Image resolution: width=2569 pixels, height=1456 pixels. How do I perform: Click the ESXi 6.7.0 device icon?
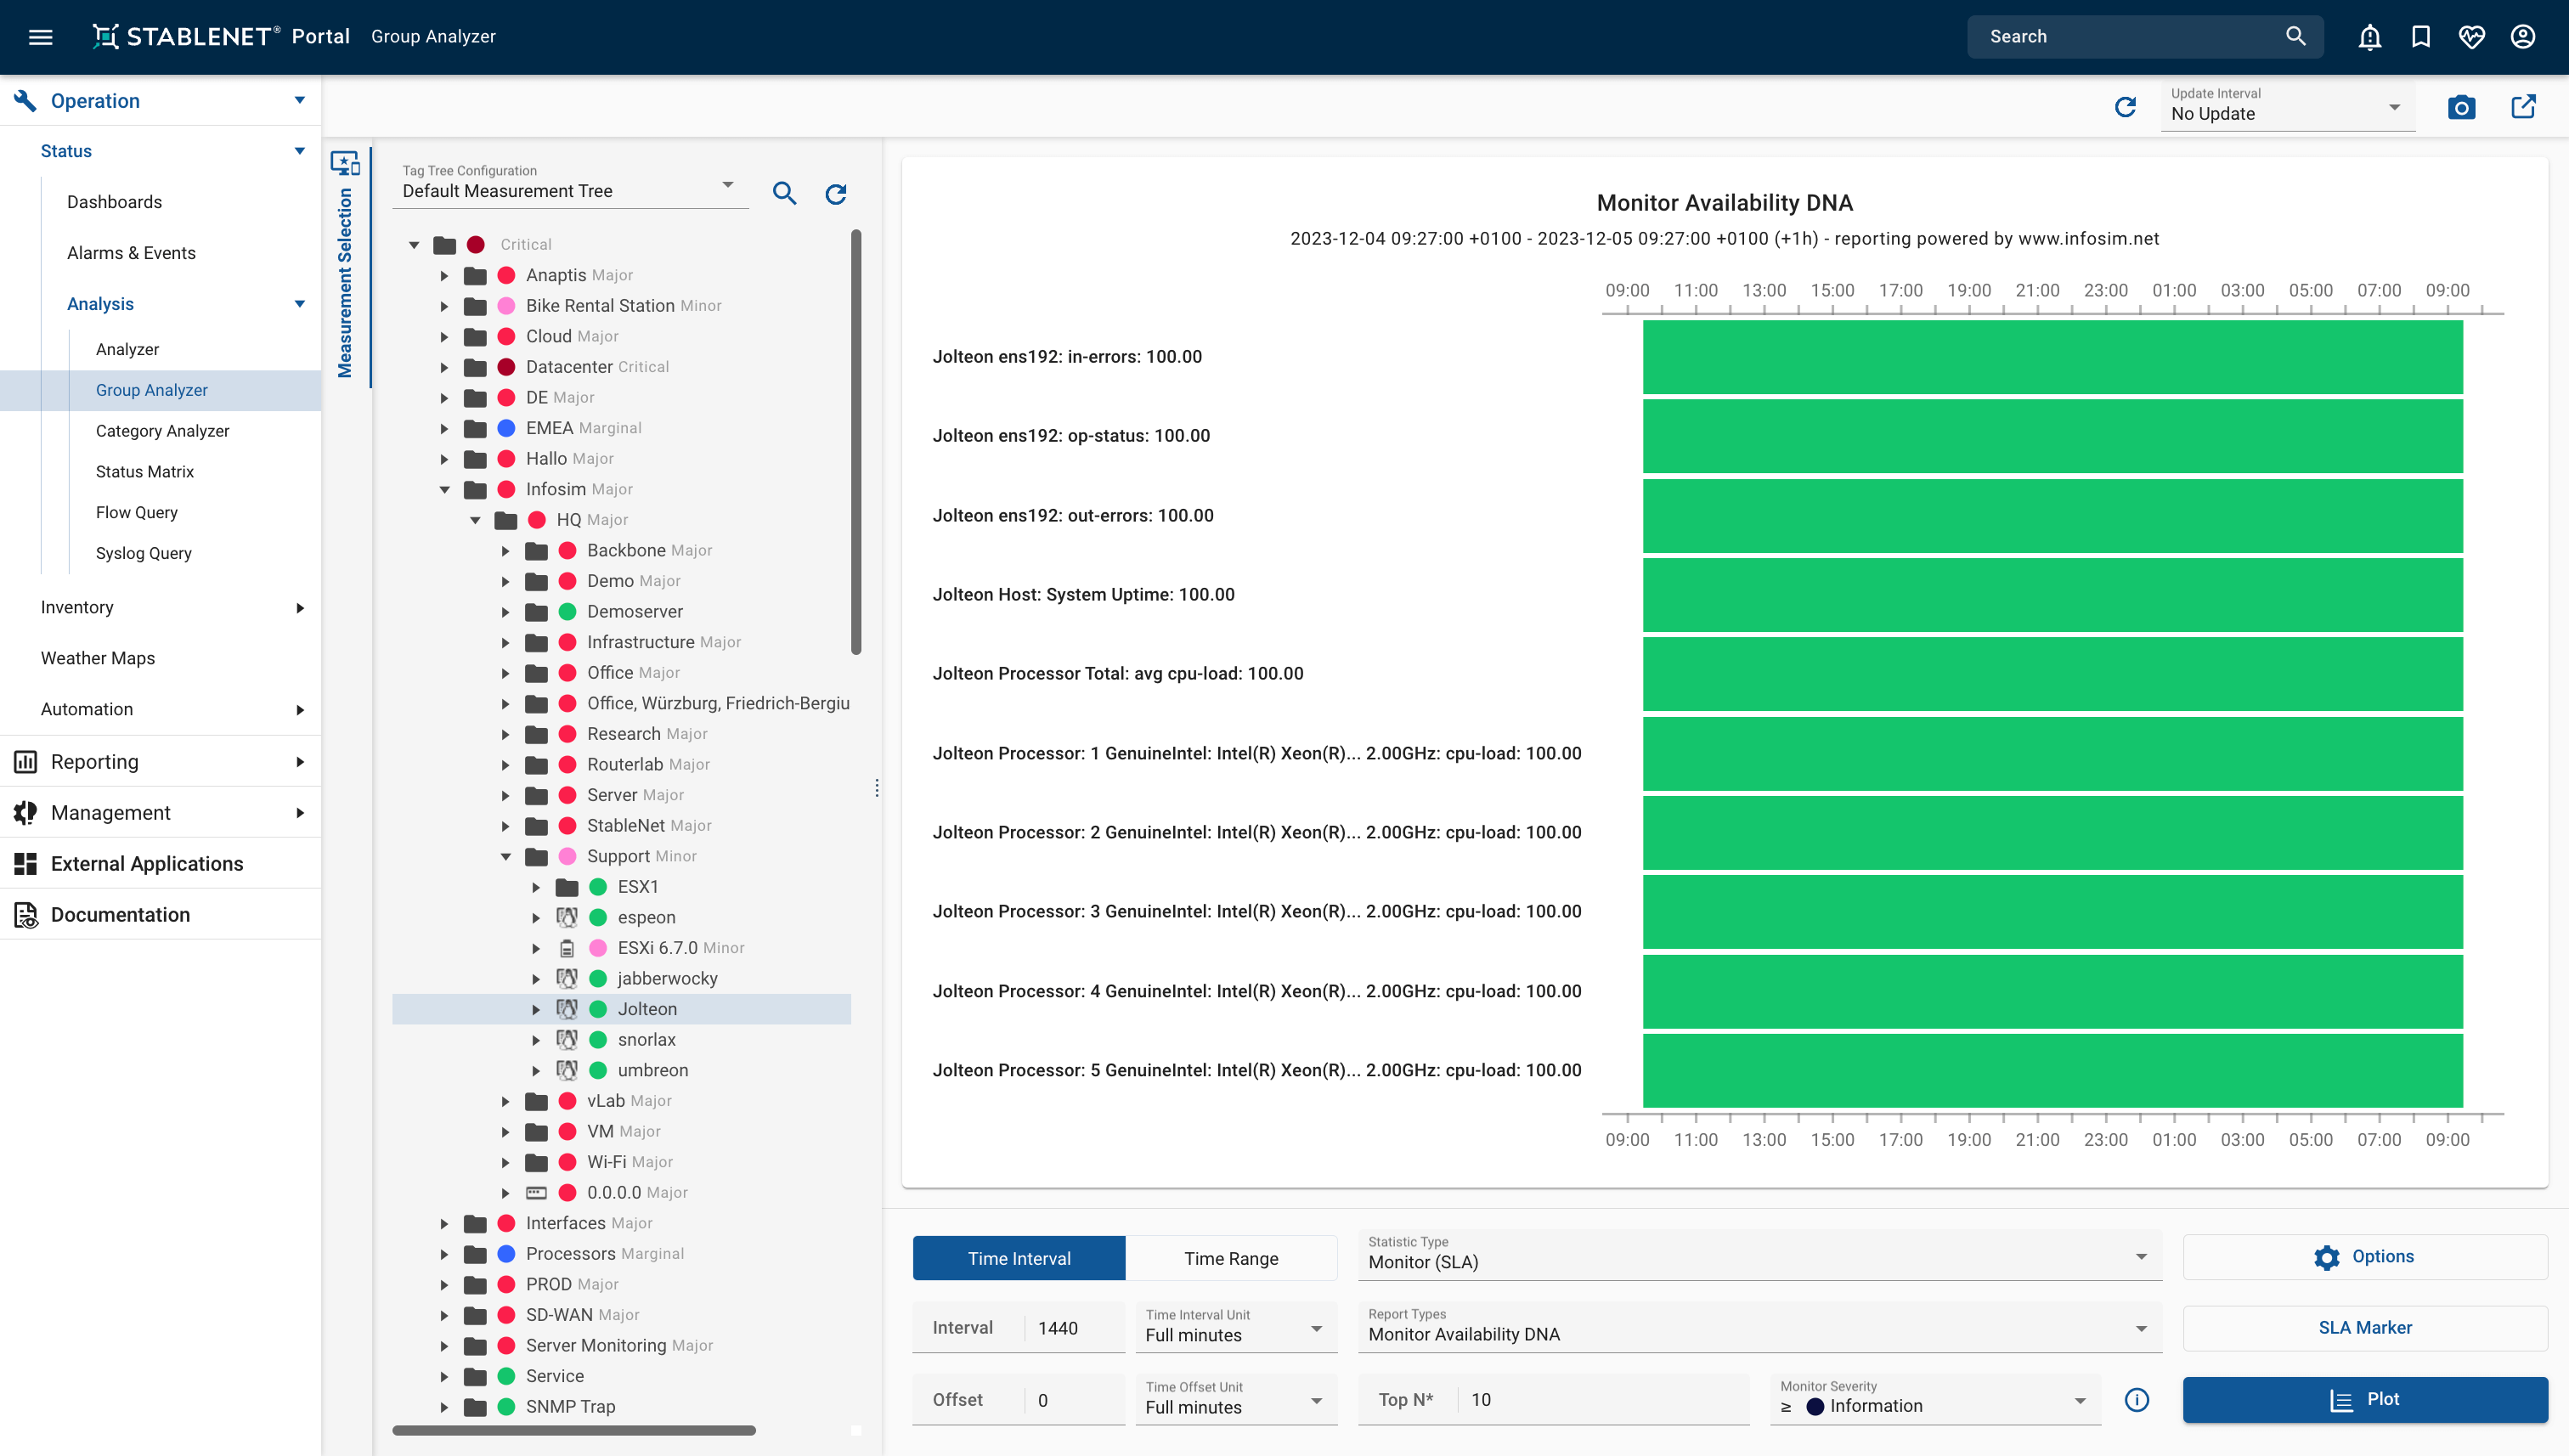point(567,948)
